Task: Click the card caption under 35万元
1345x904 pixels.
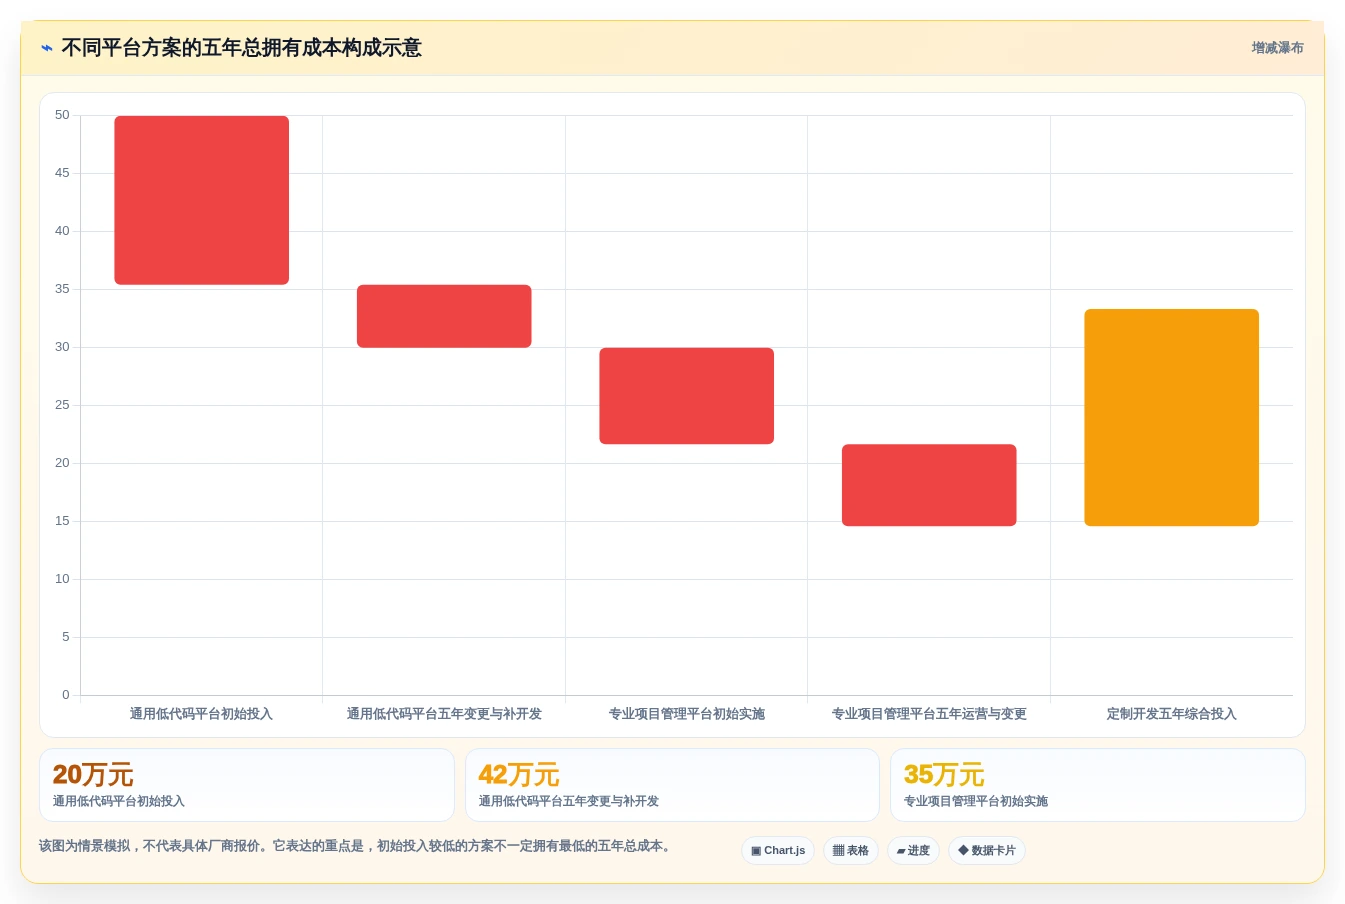Action: coord(976,801)
